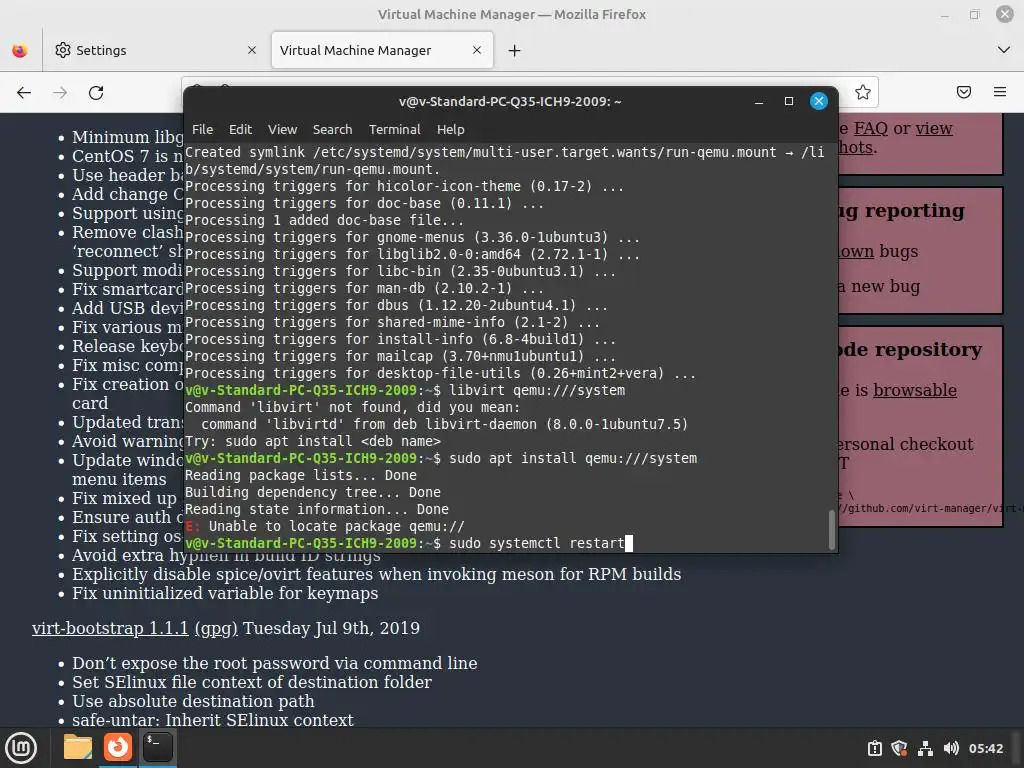Click 'Set SElinux file context of destination folder'
The width and height of the screenshot is (1024, 768).
(252, 682)
